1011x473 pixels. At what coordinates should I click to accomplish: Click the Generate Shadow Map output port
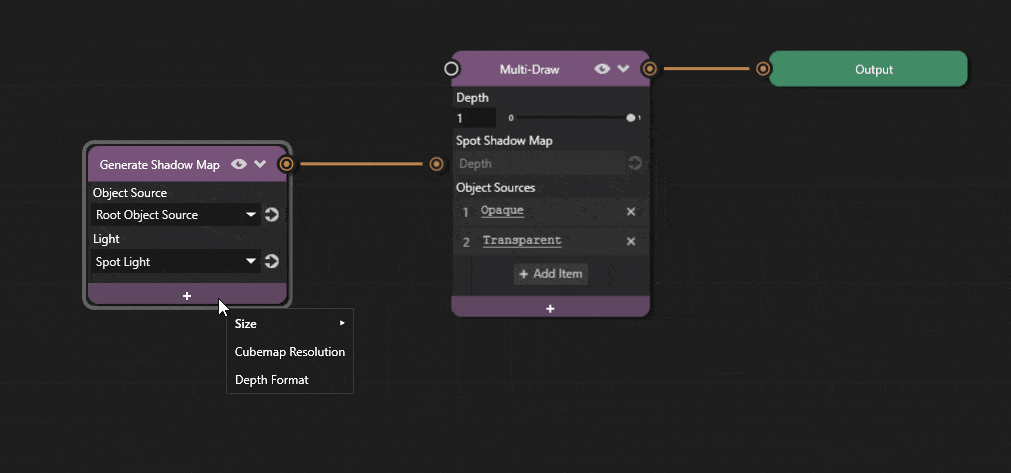point(287,164)
